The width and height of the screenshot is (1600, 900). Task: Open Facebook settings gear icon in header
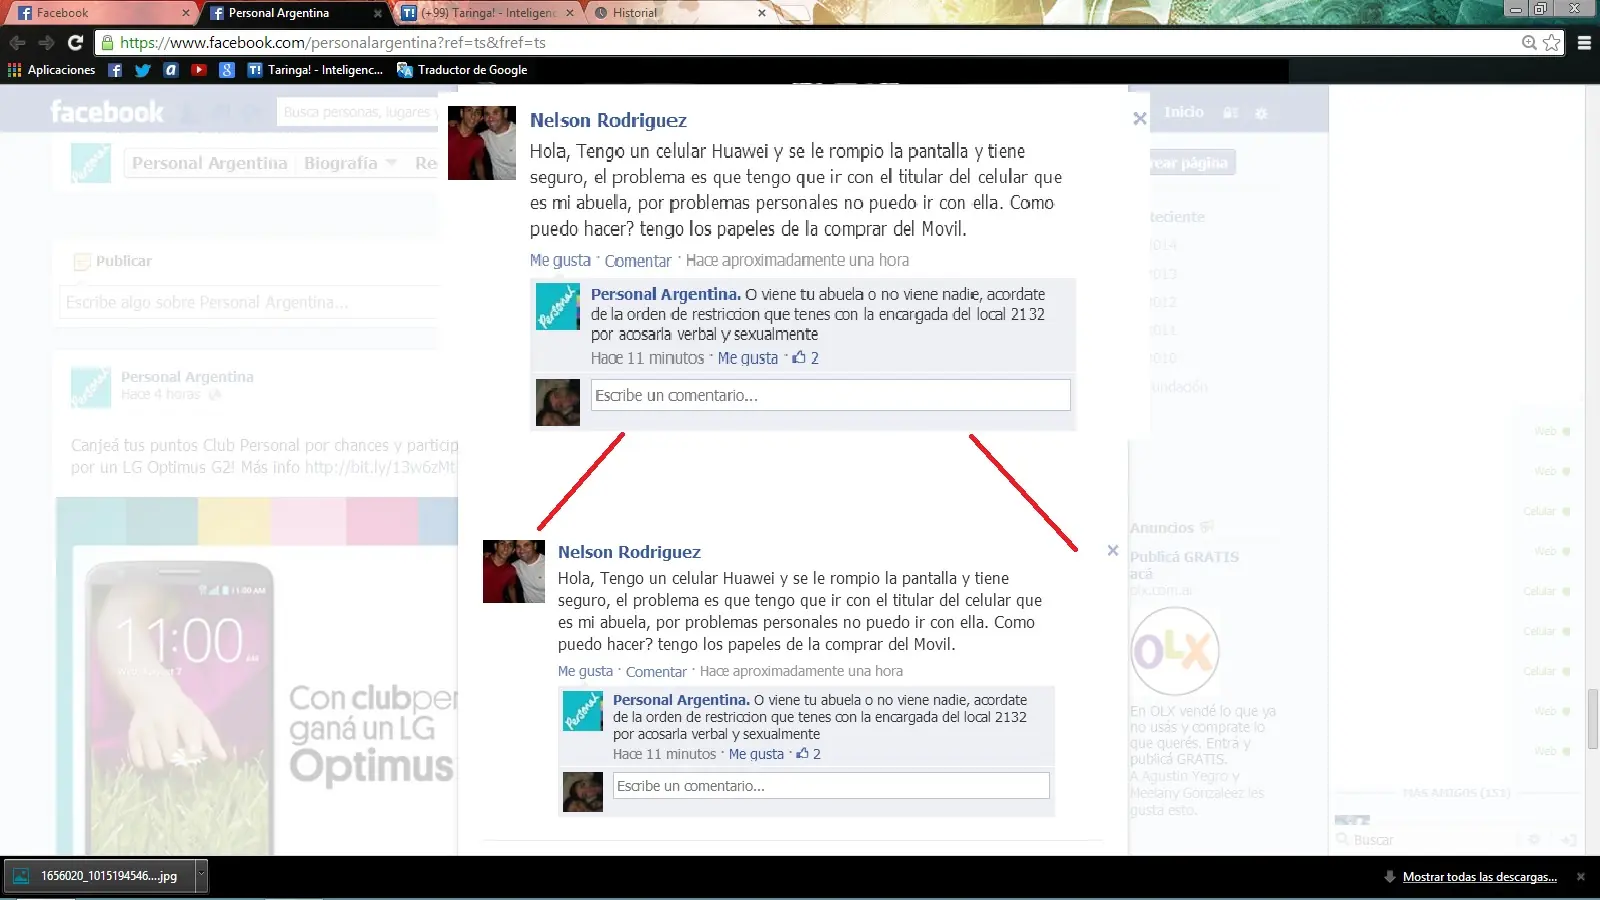(x=1261, y=113)
